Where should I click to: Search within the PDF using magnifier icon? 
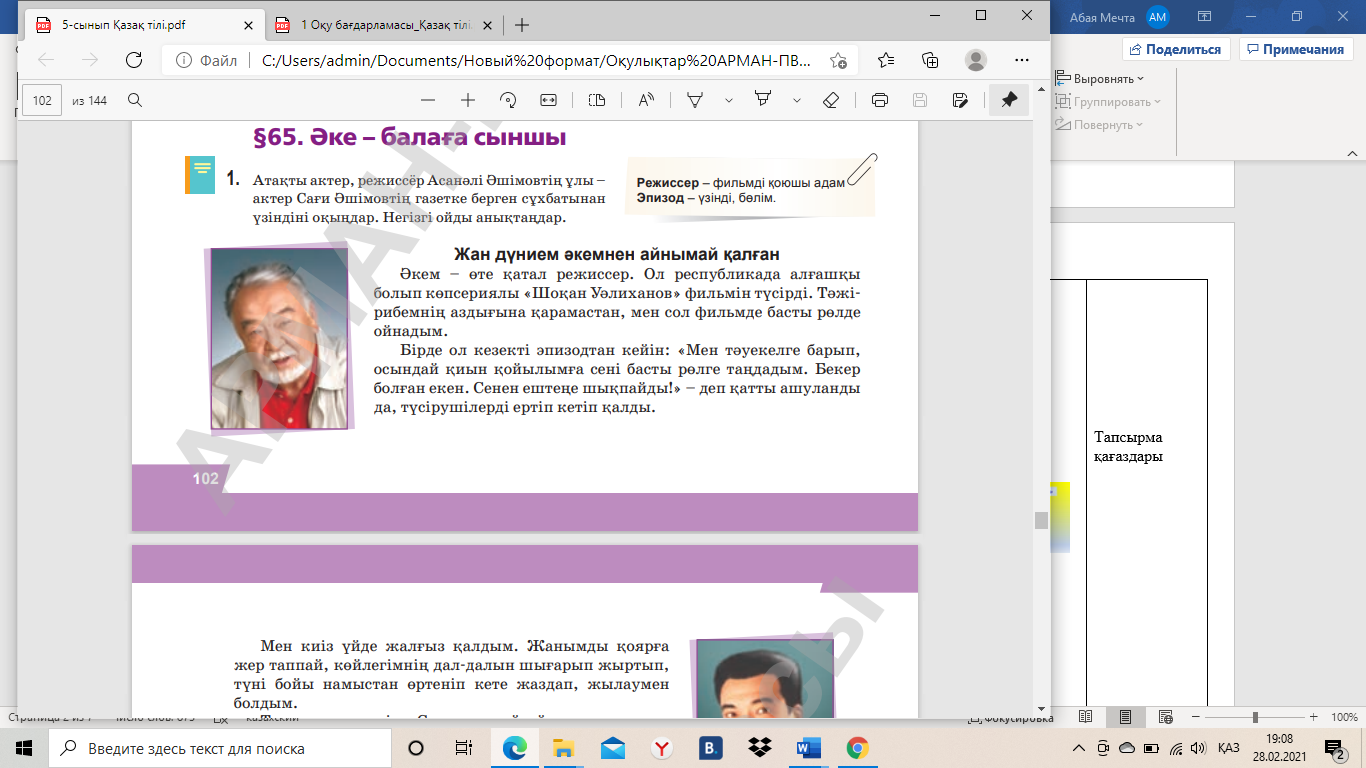(x=135, y=100)
